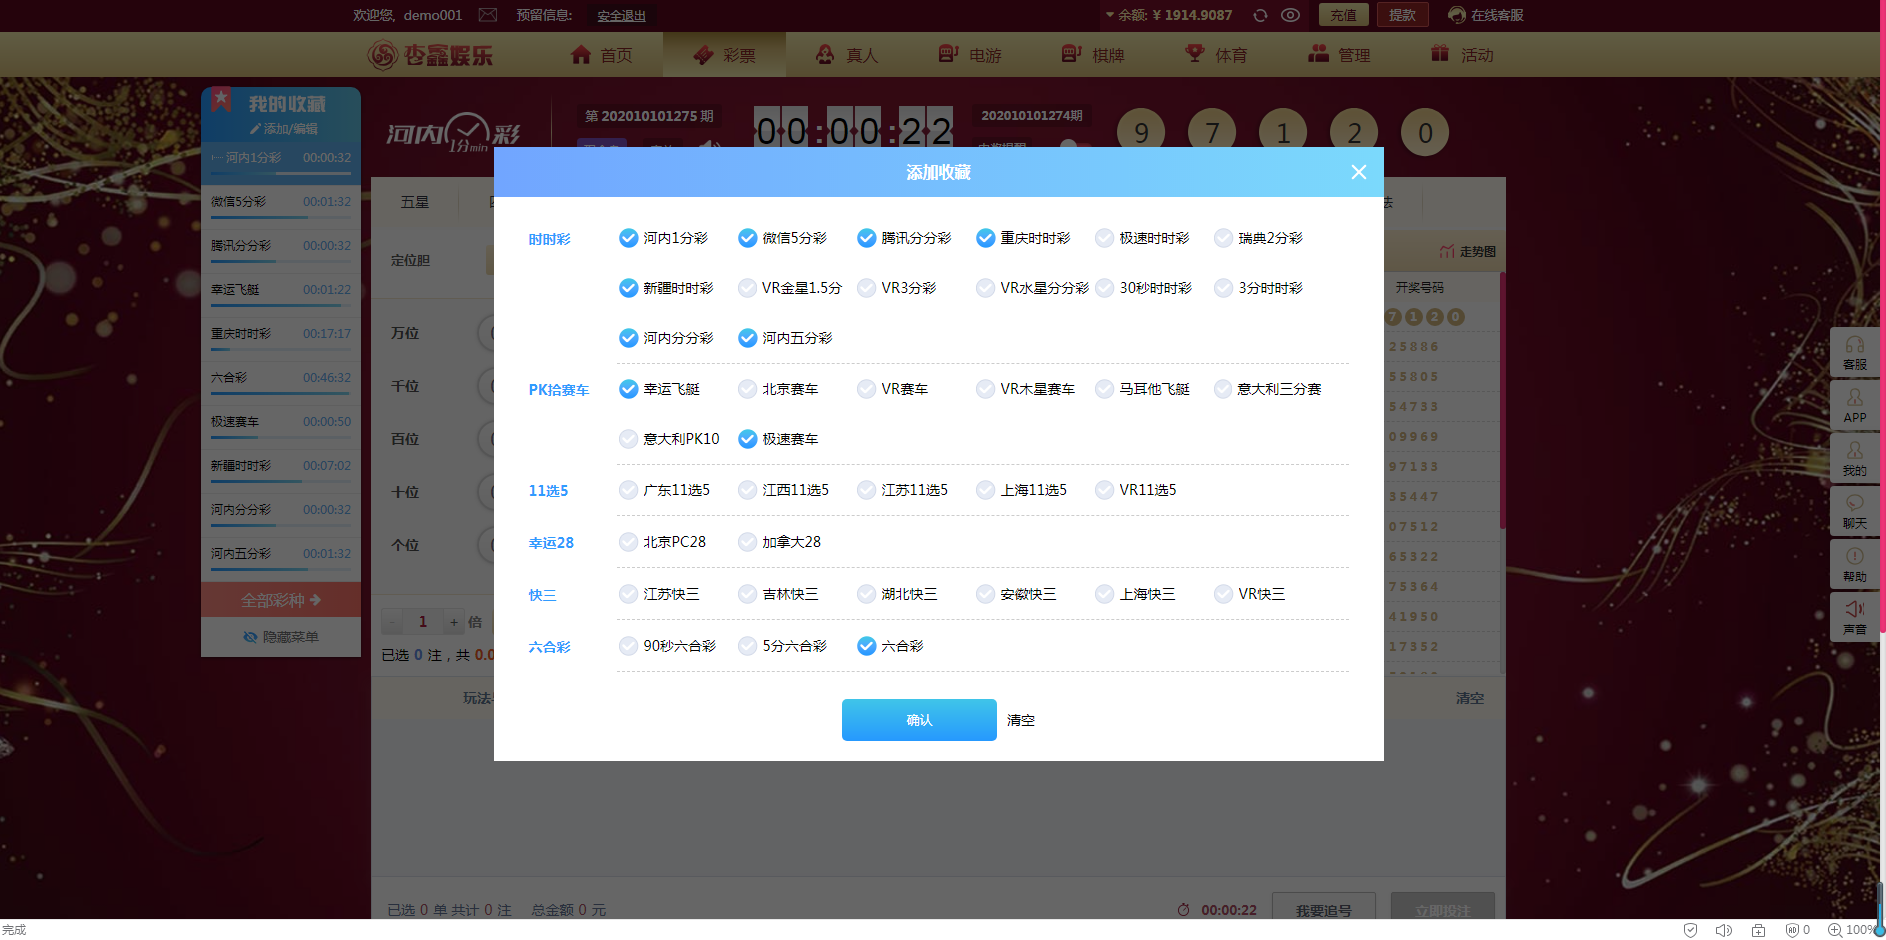Uncheck 河内1分彩 checkbox
This screenshot has height=940, width=1886.
click(x=628, y=238)
